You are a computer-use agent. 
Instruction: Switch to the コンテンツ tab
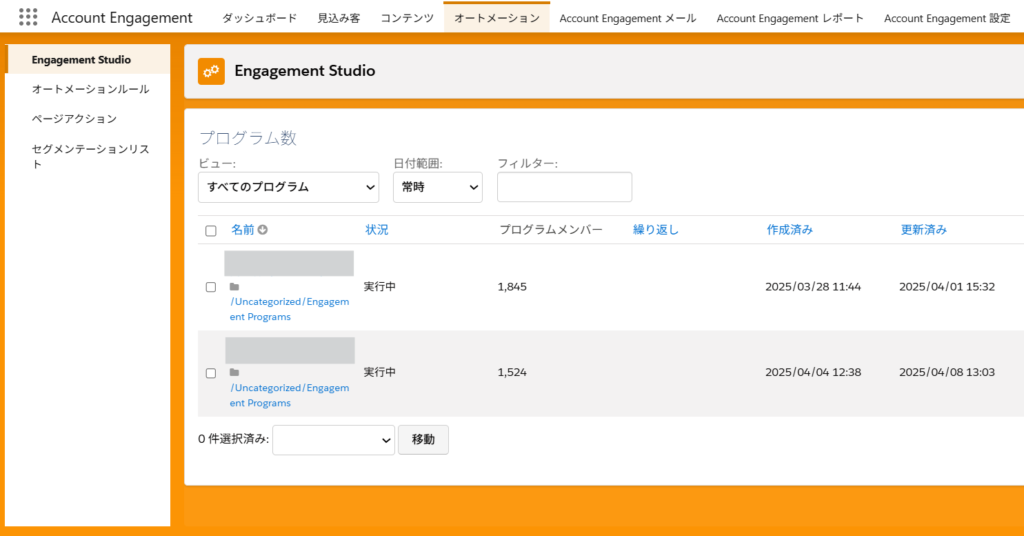point(407,18)
